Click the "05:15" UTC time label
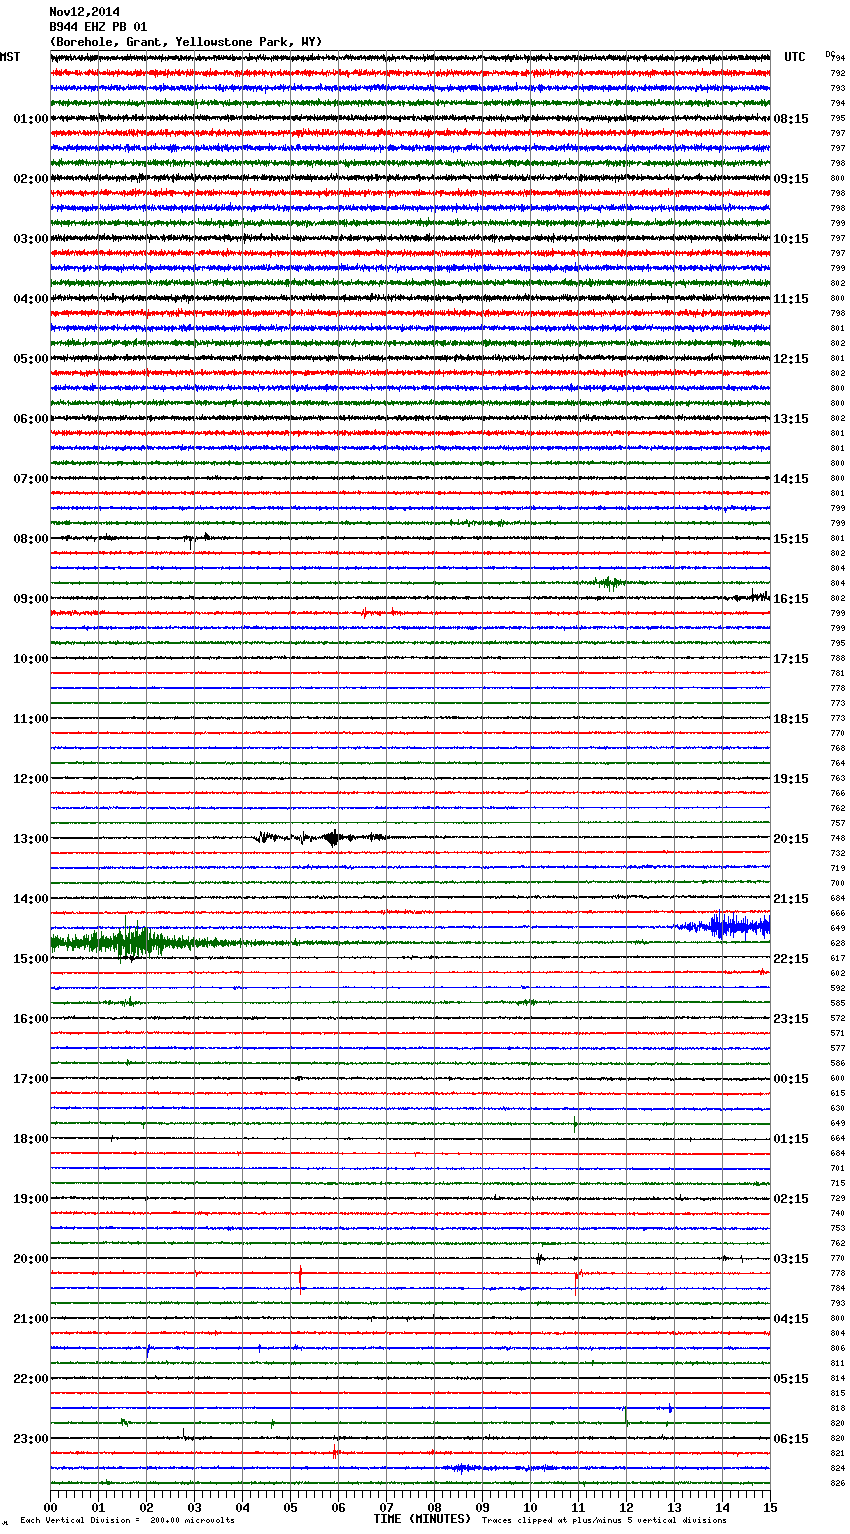Screen dimensions: 850x1534 (791, 1379)
